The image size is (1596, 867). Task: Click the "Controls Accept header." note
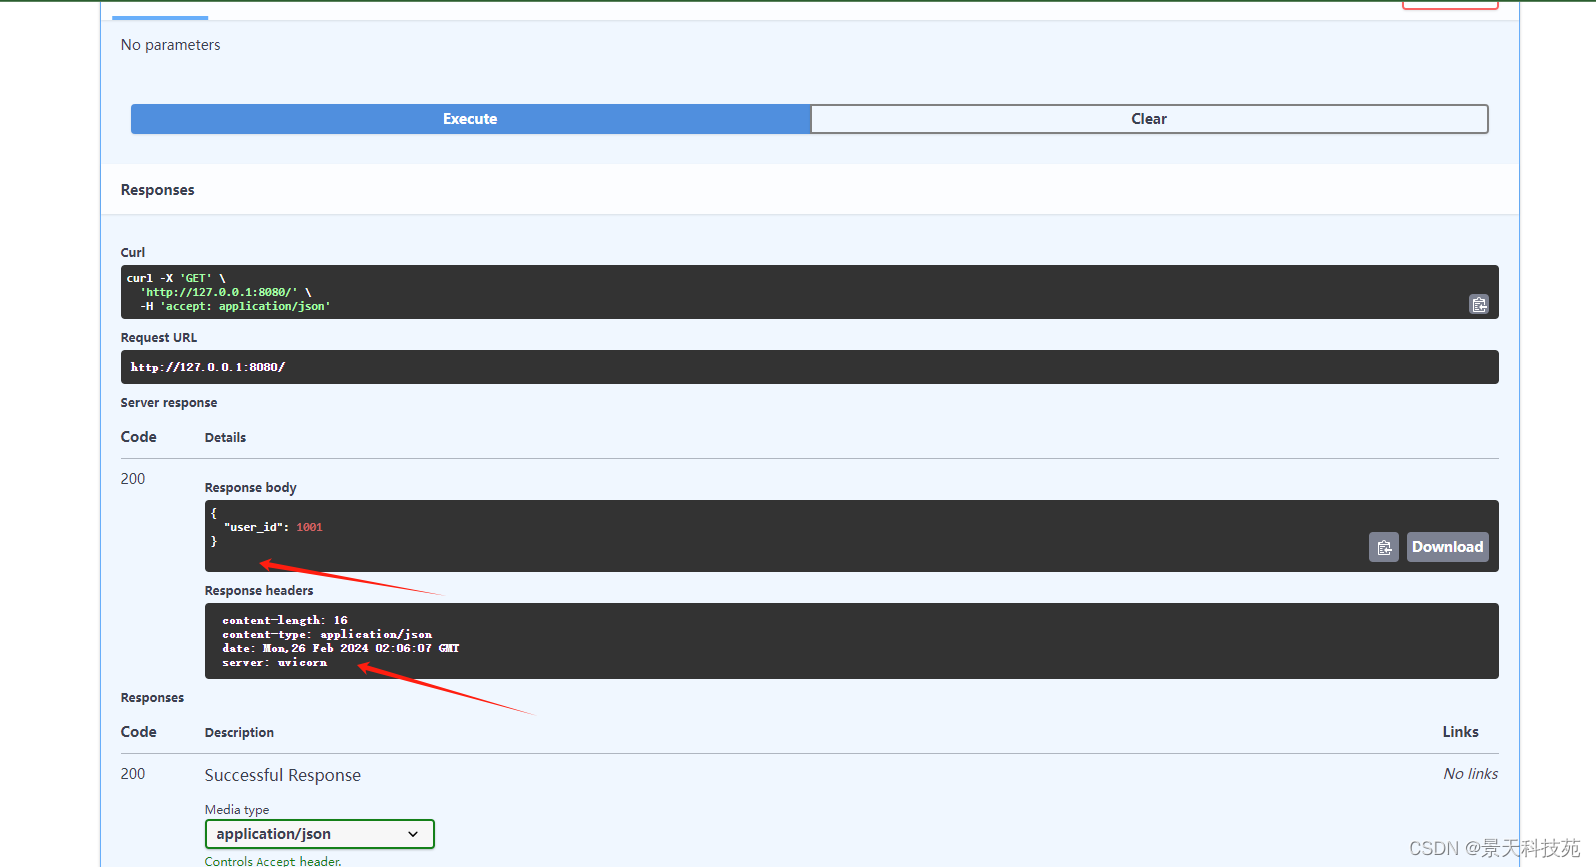(273, 861)
